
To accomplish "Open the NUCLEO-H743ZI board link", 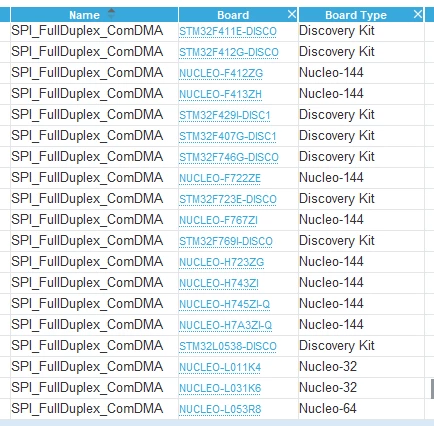I will coord(219,283).
